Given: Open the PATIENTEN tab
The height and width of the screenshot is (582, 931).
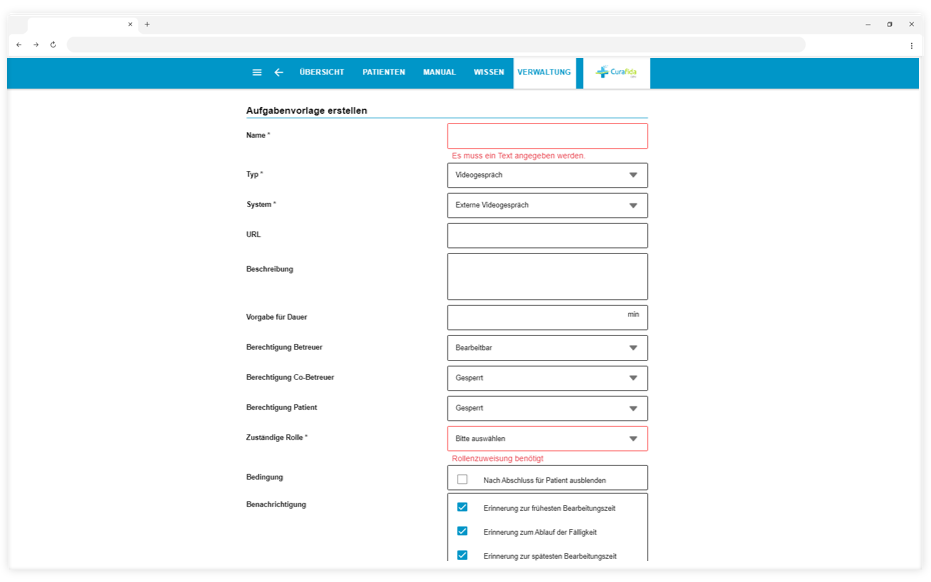Looking at the screenshot, I should point(384,72).
